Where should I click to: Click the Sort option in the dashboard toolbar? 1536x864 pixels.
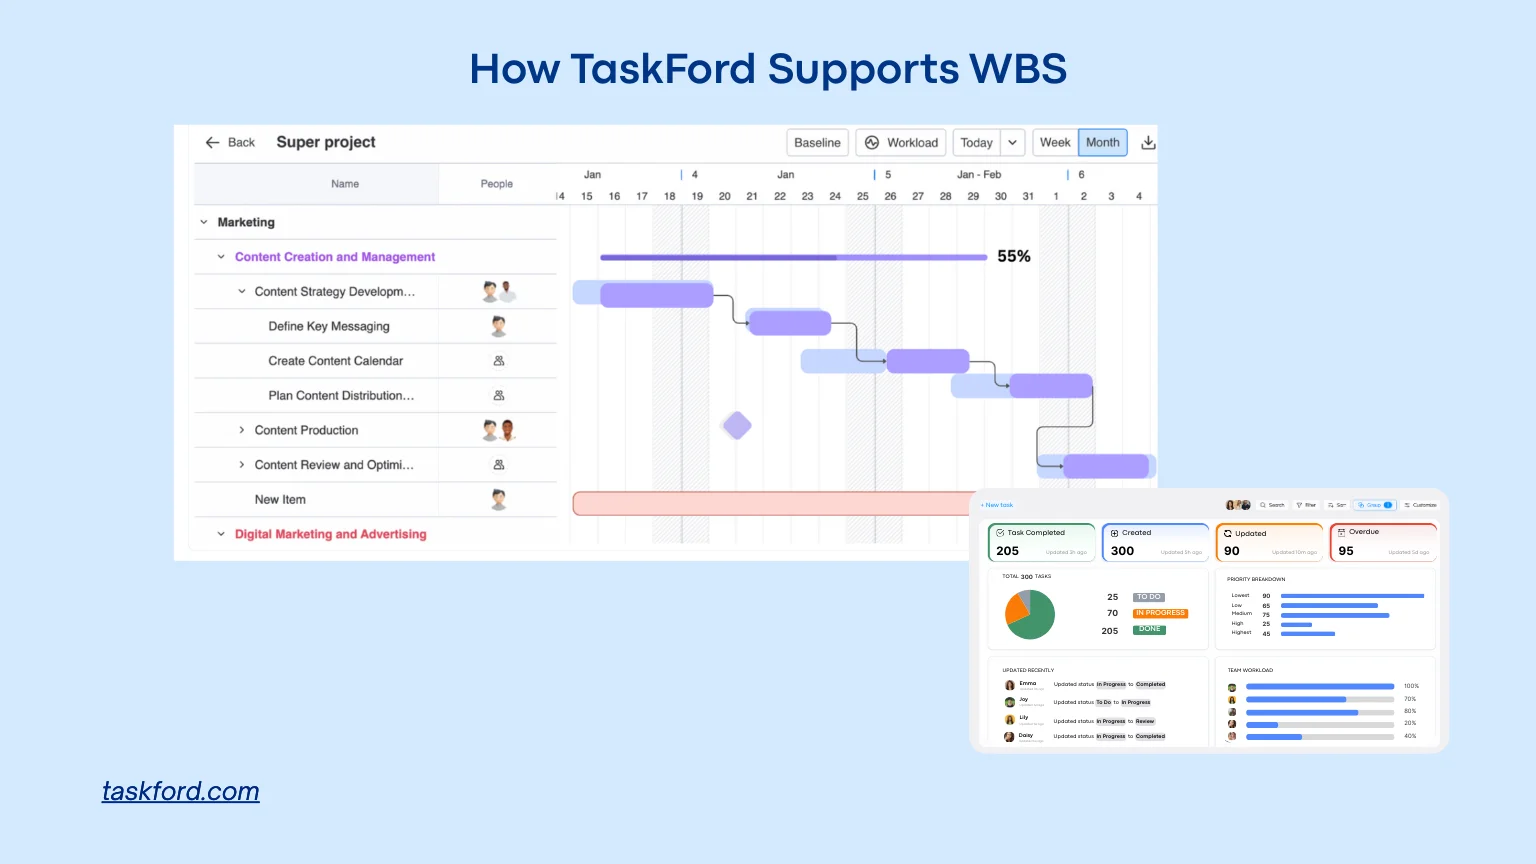[1337, 505]
